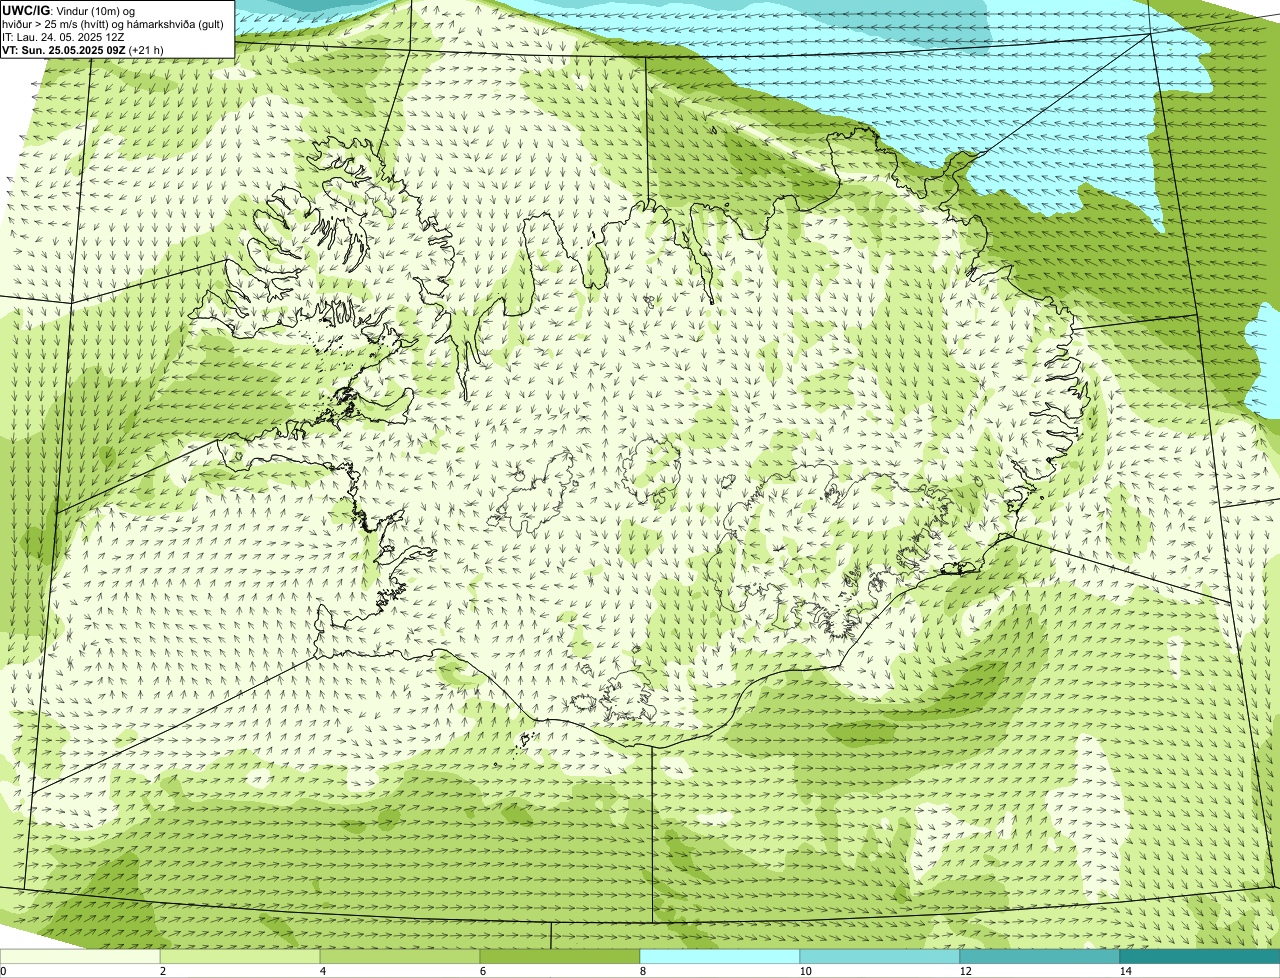Click the "(+21 h)" forecast offset text
Image resolution: width=1280 pixels, height=978 pixels.
[x=146, y=49]
